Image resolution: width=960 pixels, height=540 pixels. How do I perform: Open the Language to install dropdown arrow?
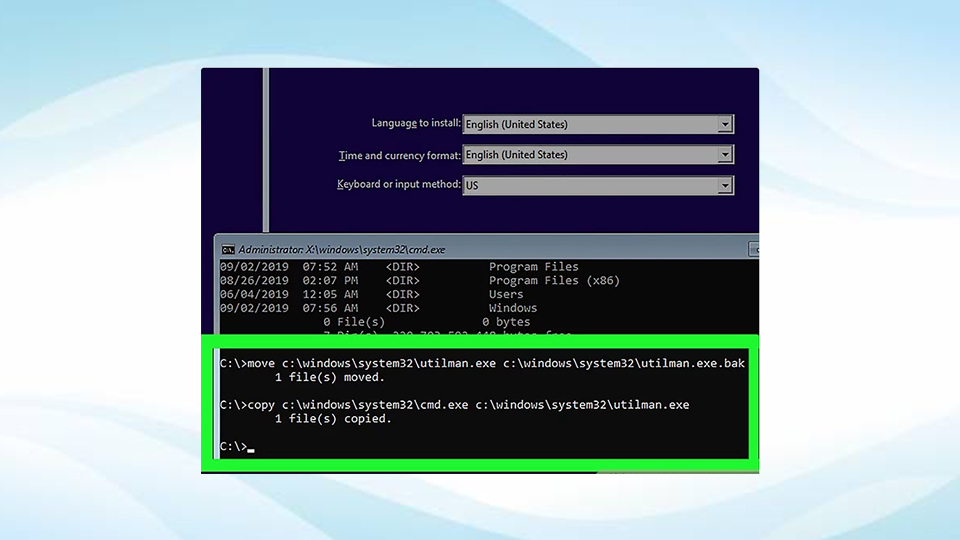click(725, 125)
